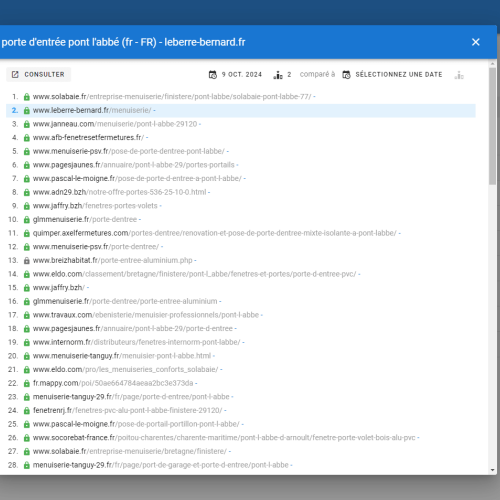Open the www.internorm.fr distributeurs link
The height and width of the screenshot is (500, 500).
click(136, 342)
